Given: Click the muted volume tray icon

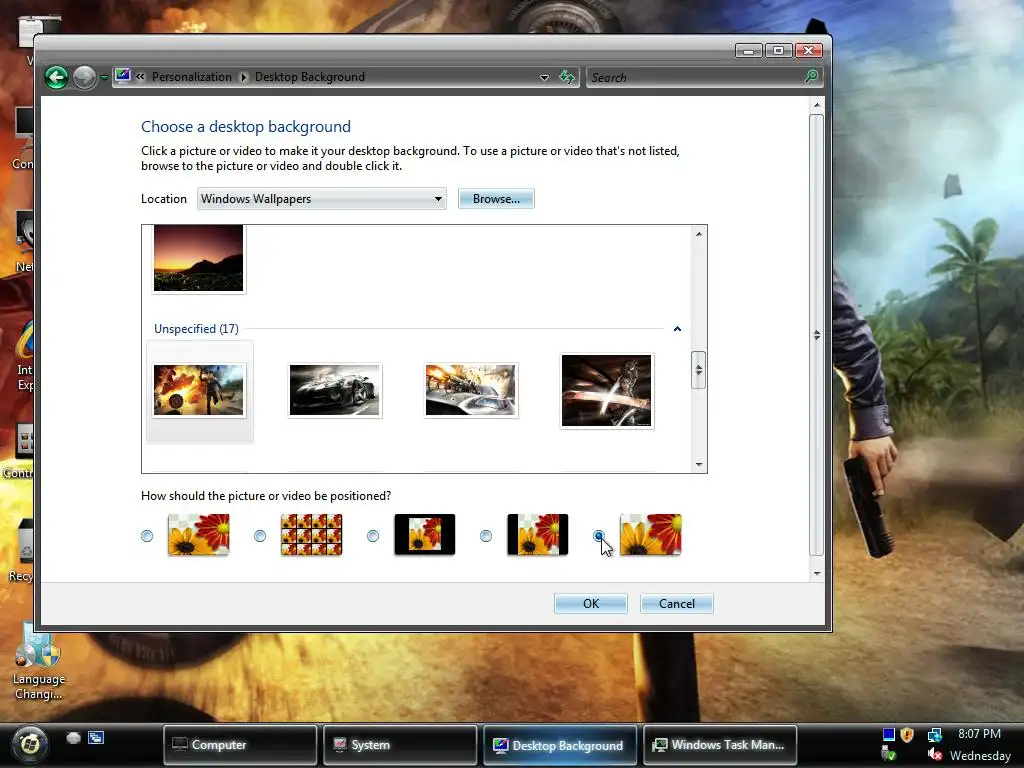Looking at the screenshot, I should click(935, 755).
